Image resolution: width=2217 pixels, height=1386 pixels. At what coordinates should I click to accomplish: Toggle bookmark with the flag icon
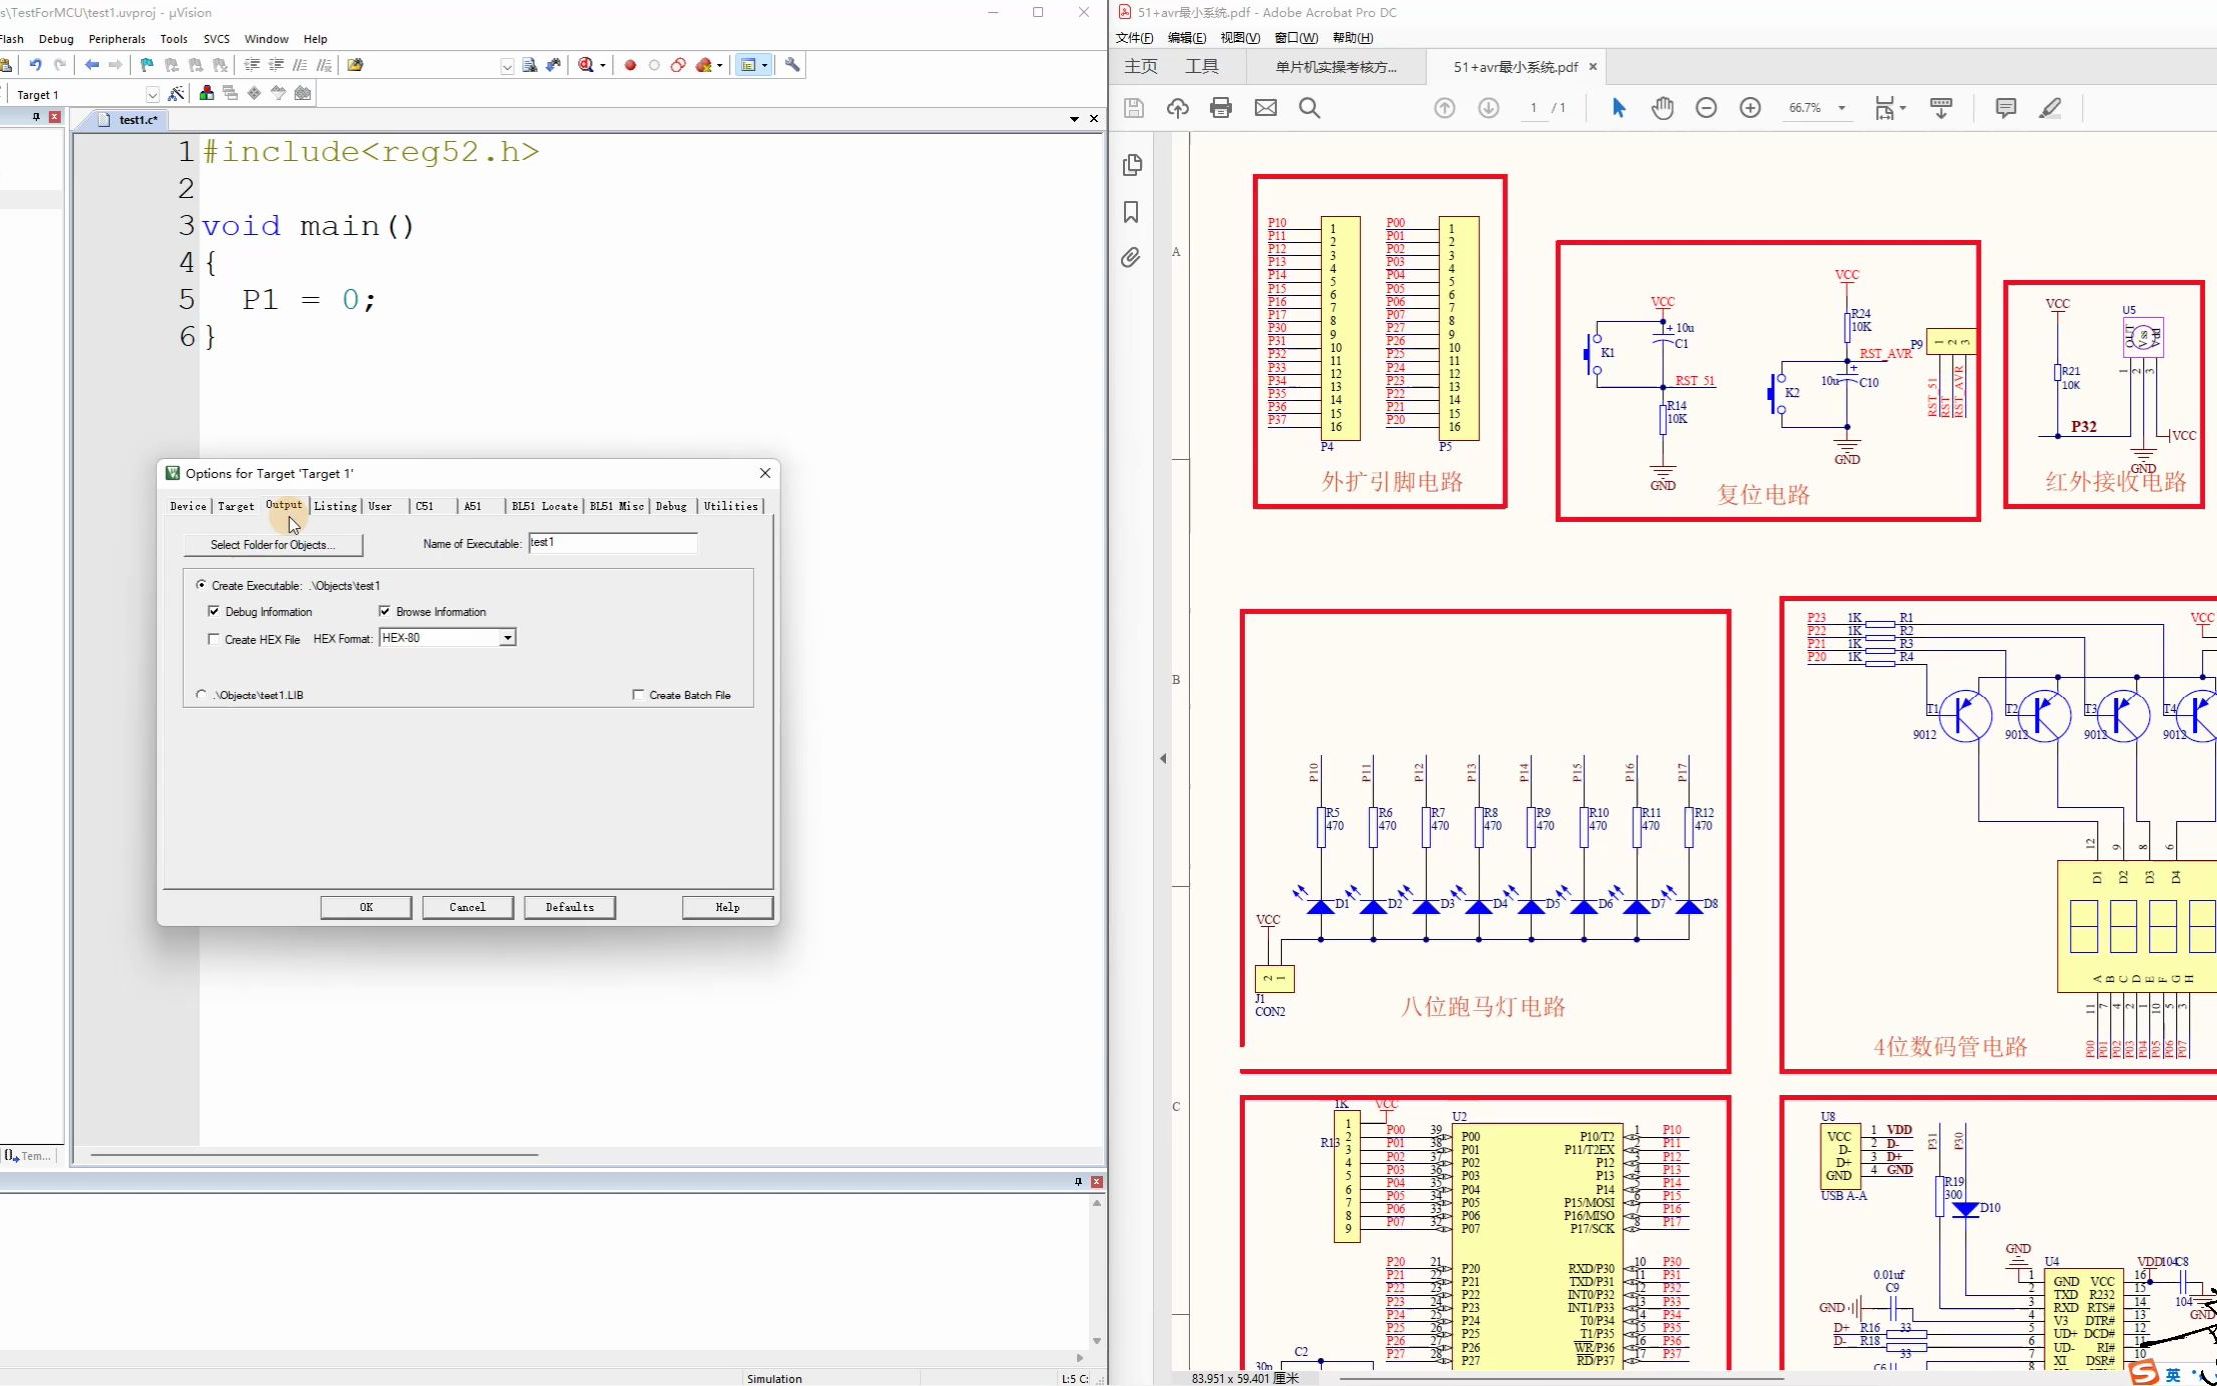click(147, 65)
